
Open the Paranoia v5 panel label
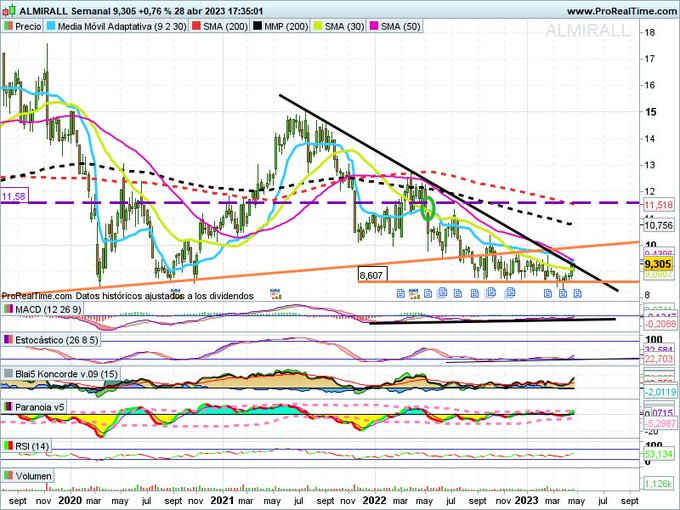point(40,407)
